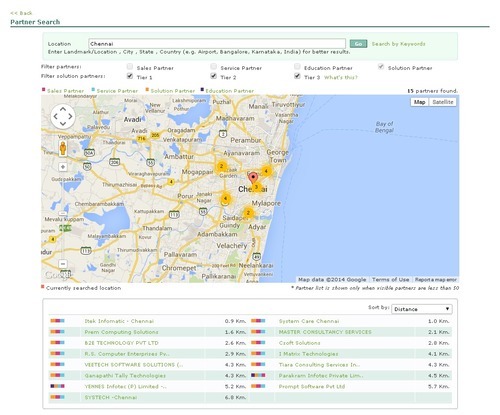The width and height of the screenshot is (500, 415).
Task: Open SYSTECH -Chennai partner link
Action: click(111, 397)
